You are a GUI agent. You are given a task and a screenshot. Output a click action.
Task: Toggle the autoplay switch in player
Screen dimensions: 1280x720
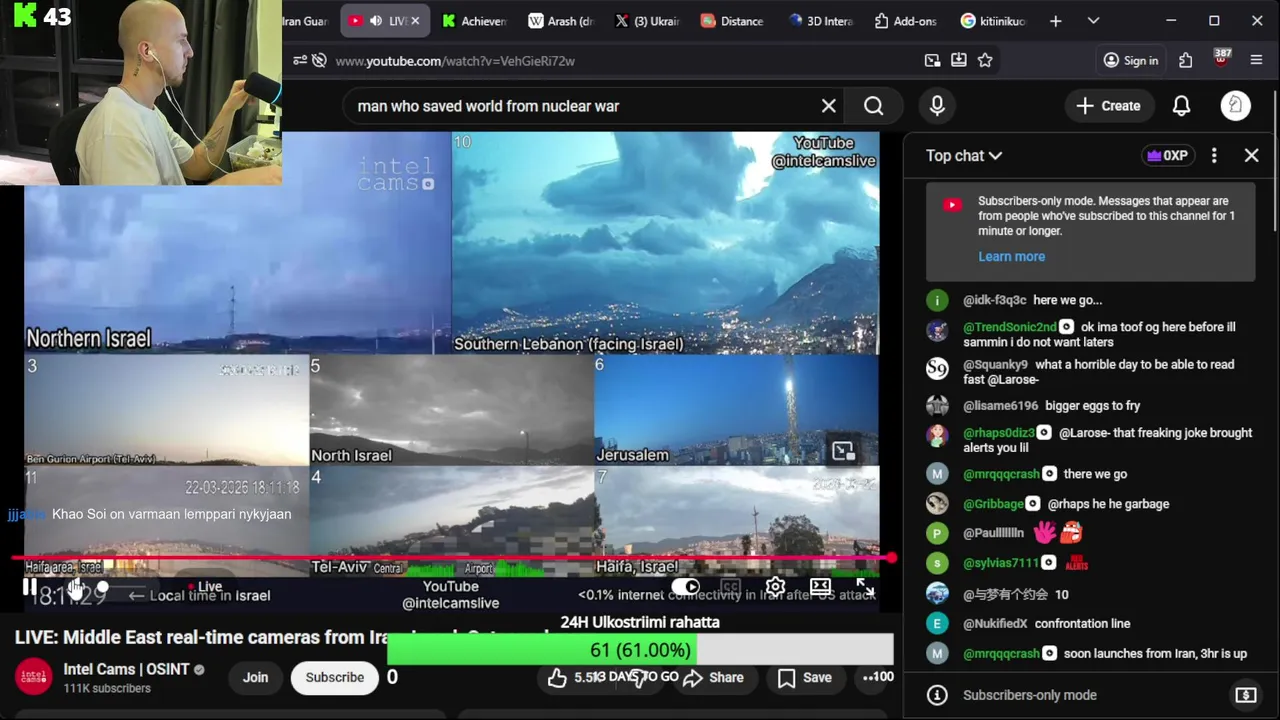coord(686,587)
